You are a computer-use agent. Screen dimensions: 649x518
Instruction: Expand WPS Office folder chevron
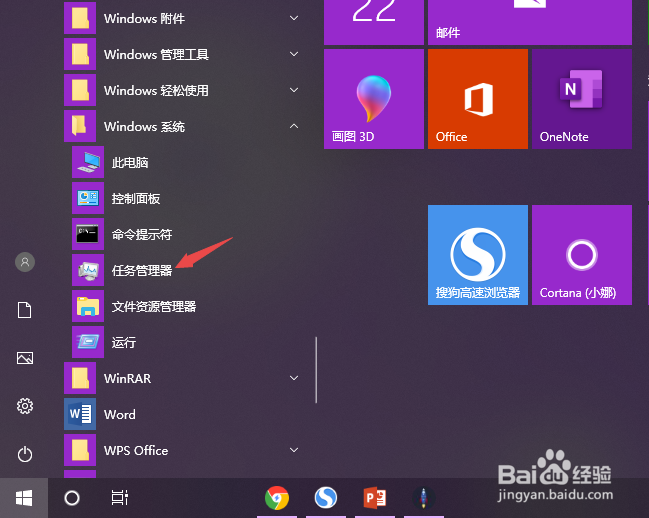[294, 450]
